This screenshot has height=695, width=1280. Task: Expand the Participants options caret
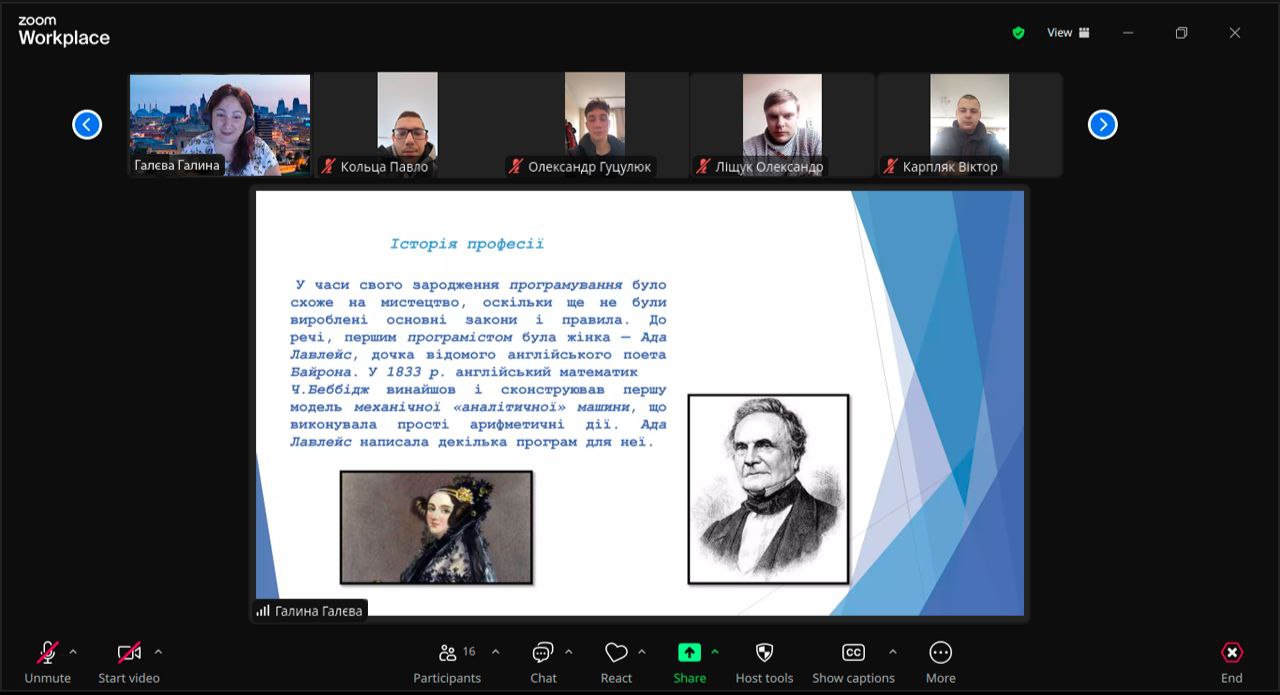[x=496, y=652]
